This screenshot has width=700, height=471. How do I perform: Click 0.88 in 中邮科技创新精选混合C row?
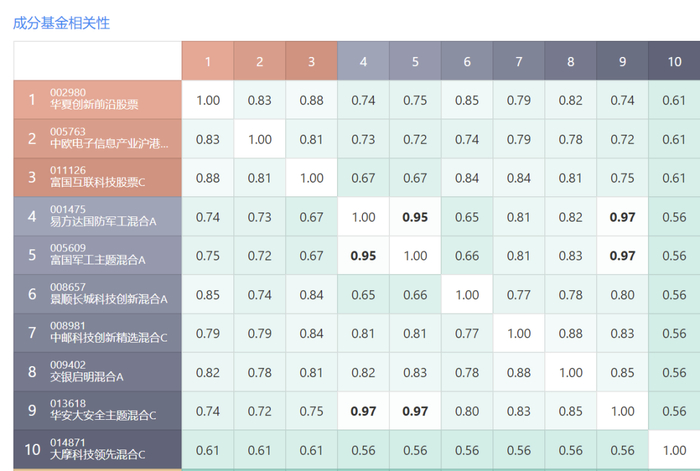tap(570, 333)
